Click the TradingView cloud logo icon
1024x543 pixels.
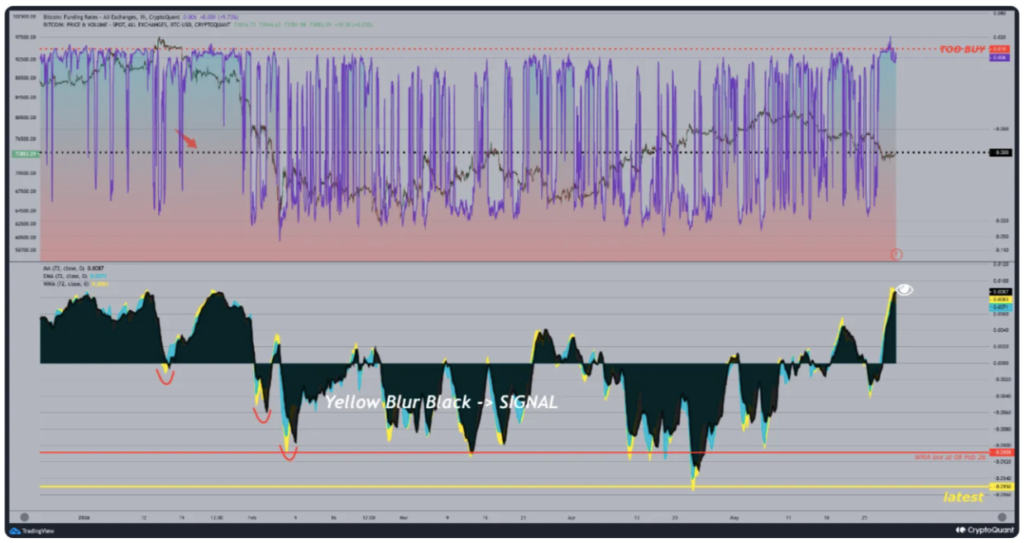tap(14, 531)
